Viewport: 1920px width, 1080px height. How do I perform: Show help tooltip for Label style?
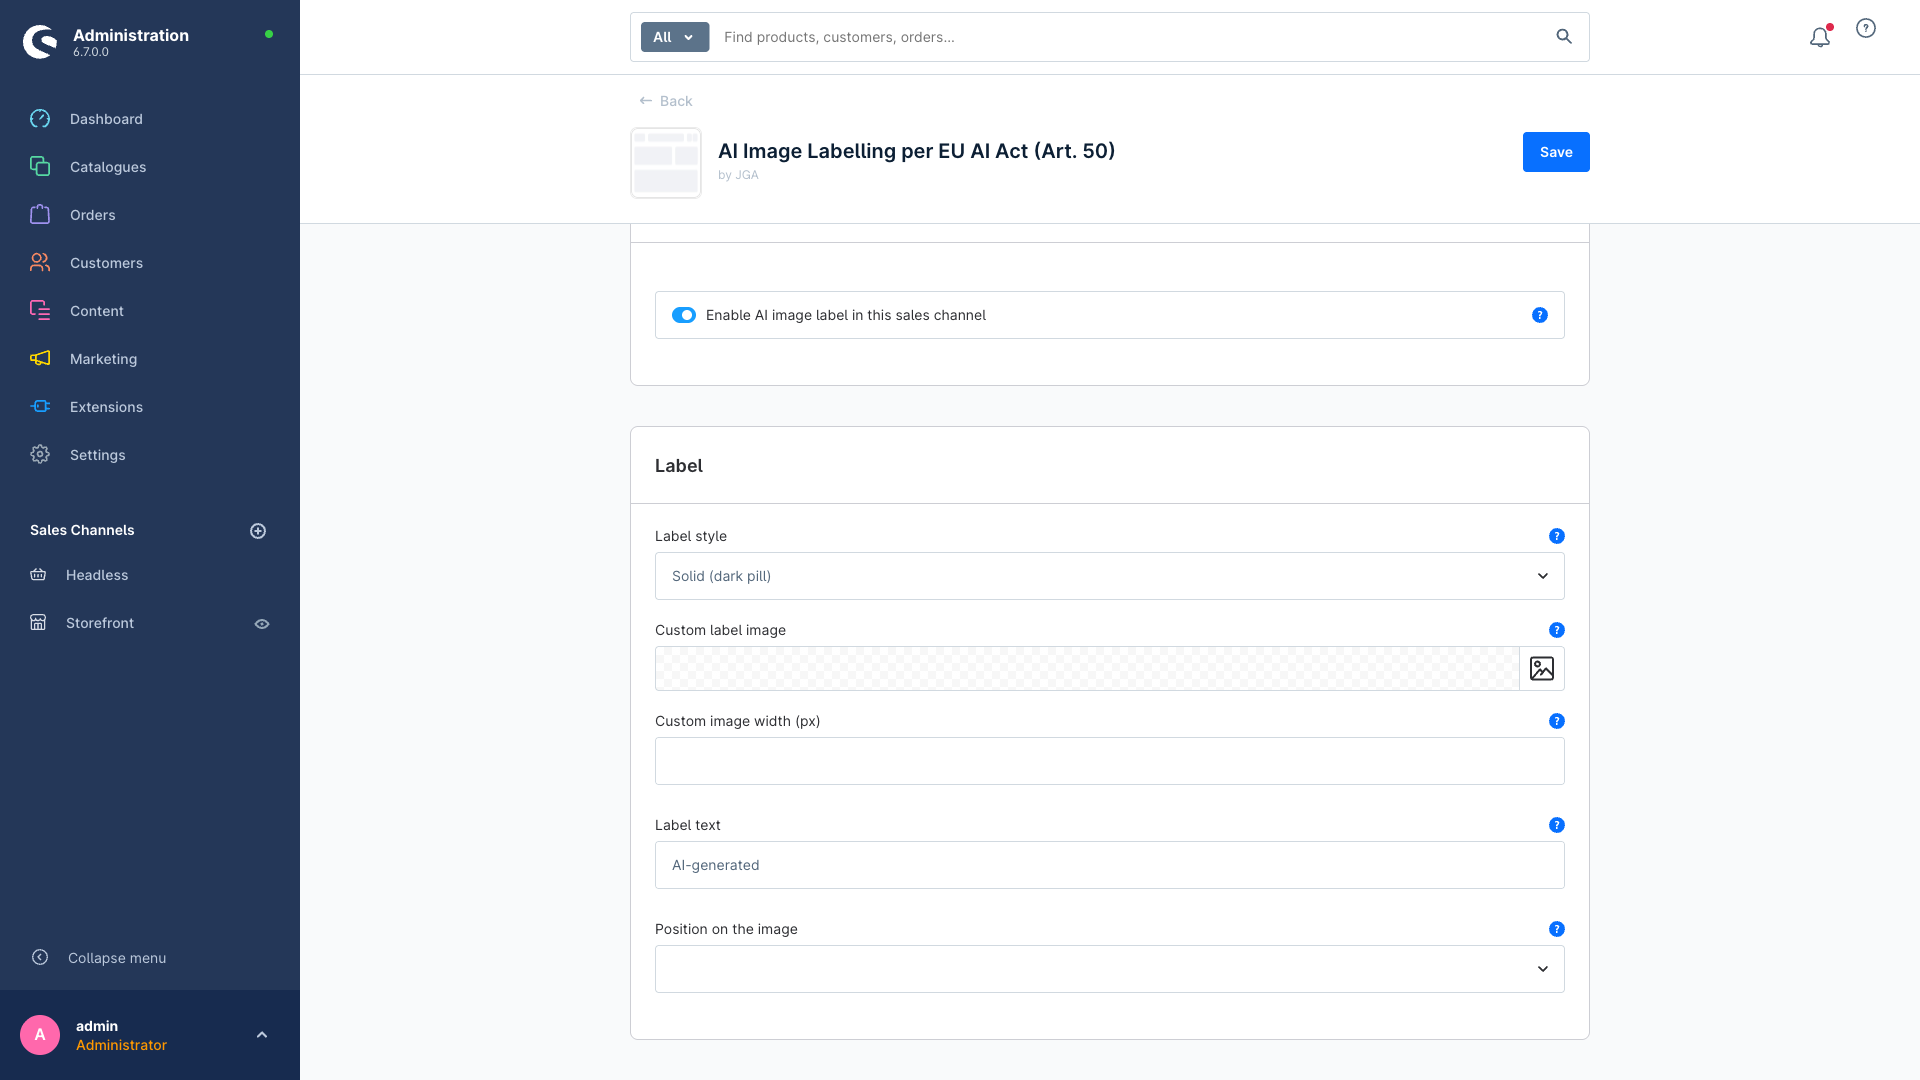(x=1557, y=536)
